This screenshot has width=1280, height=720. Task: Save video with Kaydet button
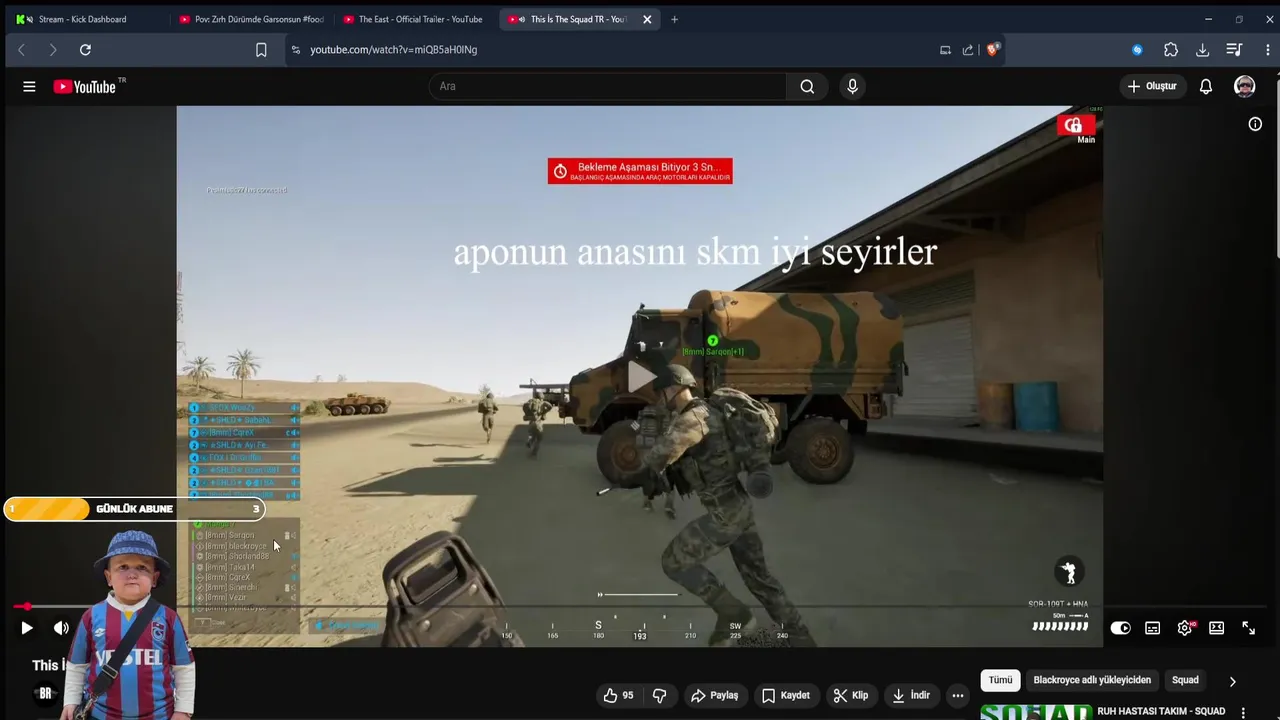(x=786, y=695)
